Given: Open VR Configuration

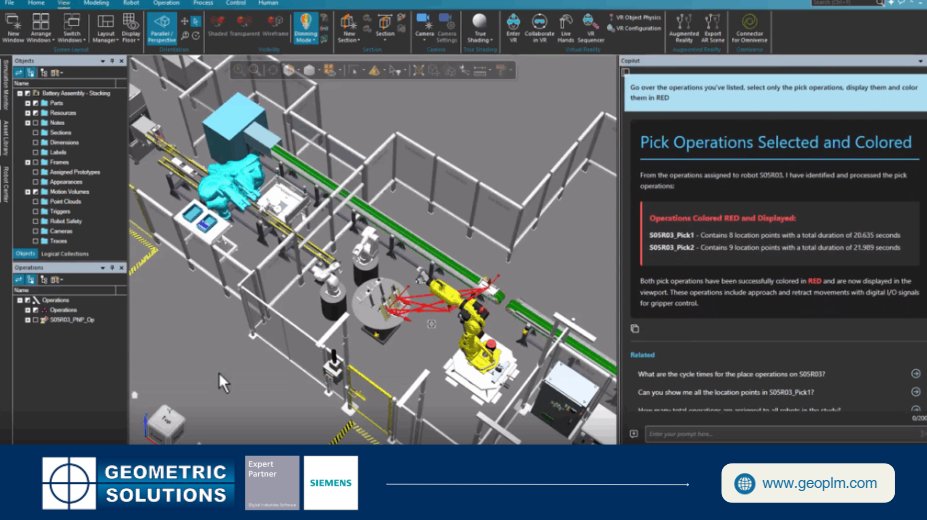Looking at the screenshot, I should coord(634,28).
